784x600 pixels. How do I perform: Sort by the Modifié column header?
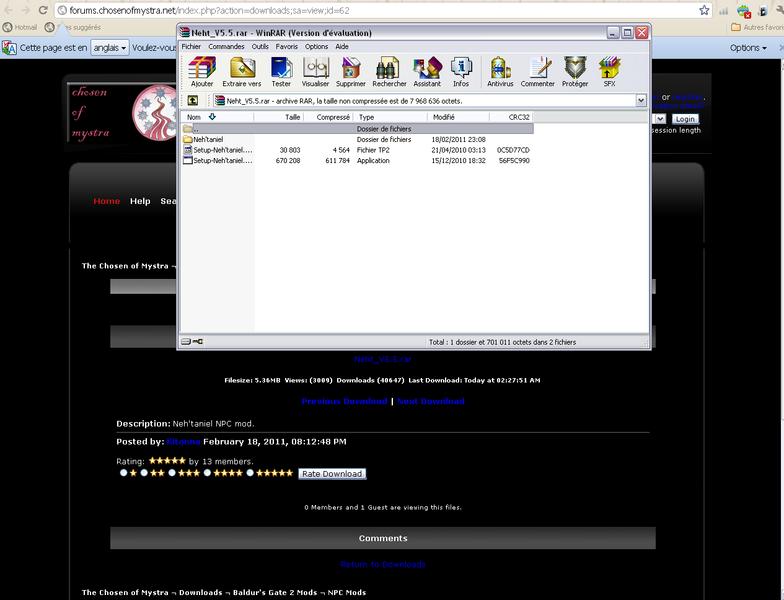click(x=458, y=117)
